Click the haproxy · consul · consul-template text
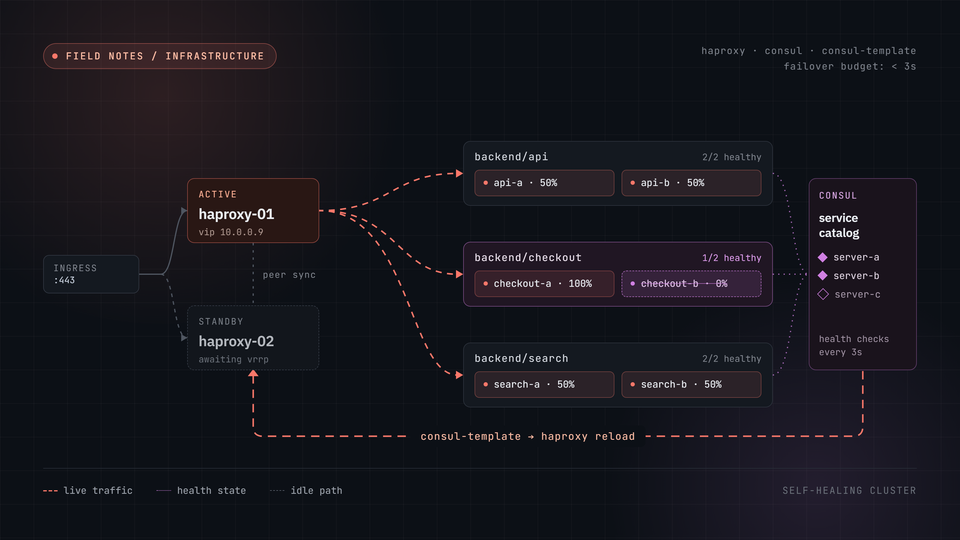 click(x=809, y=51)
